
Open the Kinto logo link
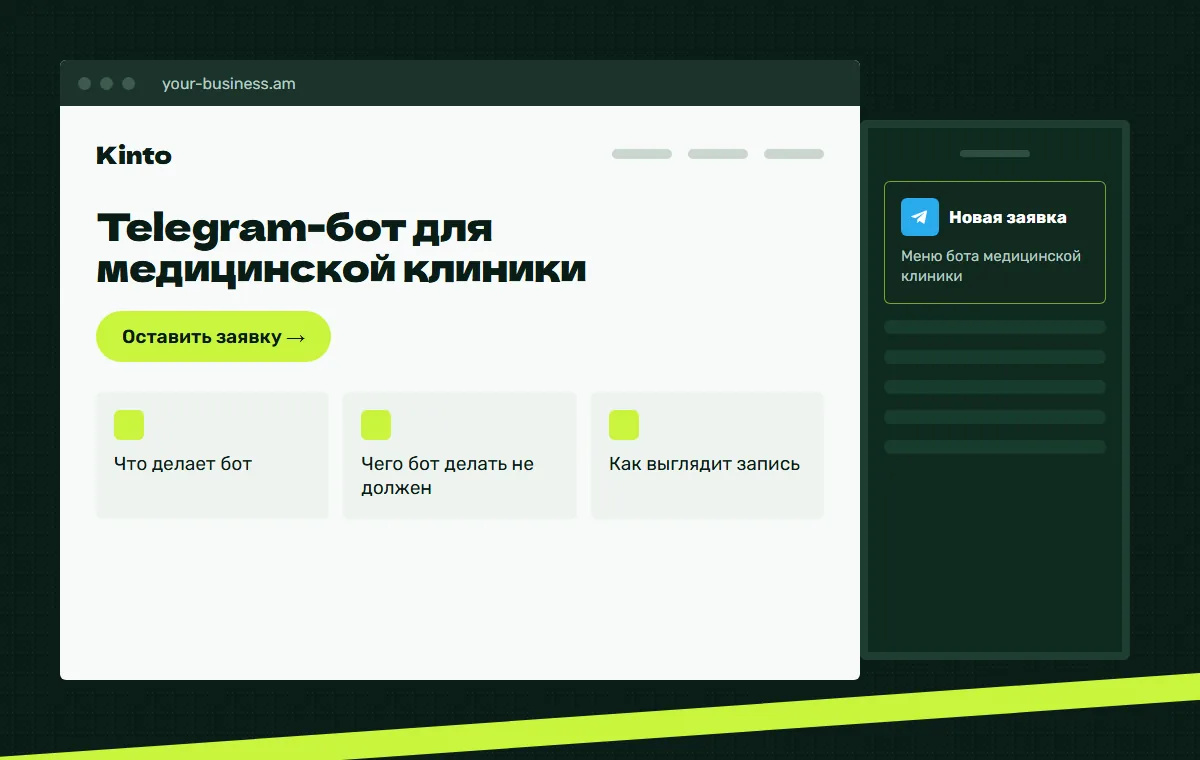134,155
